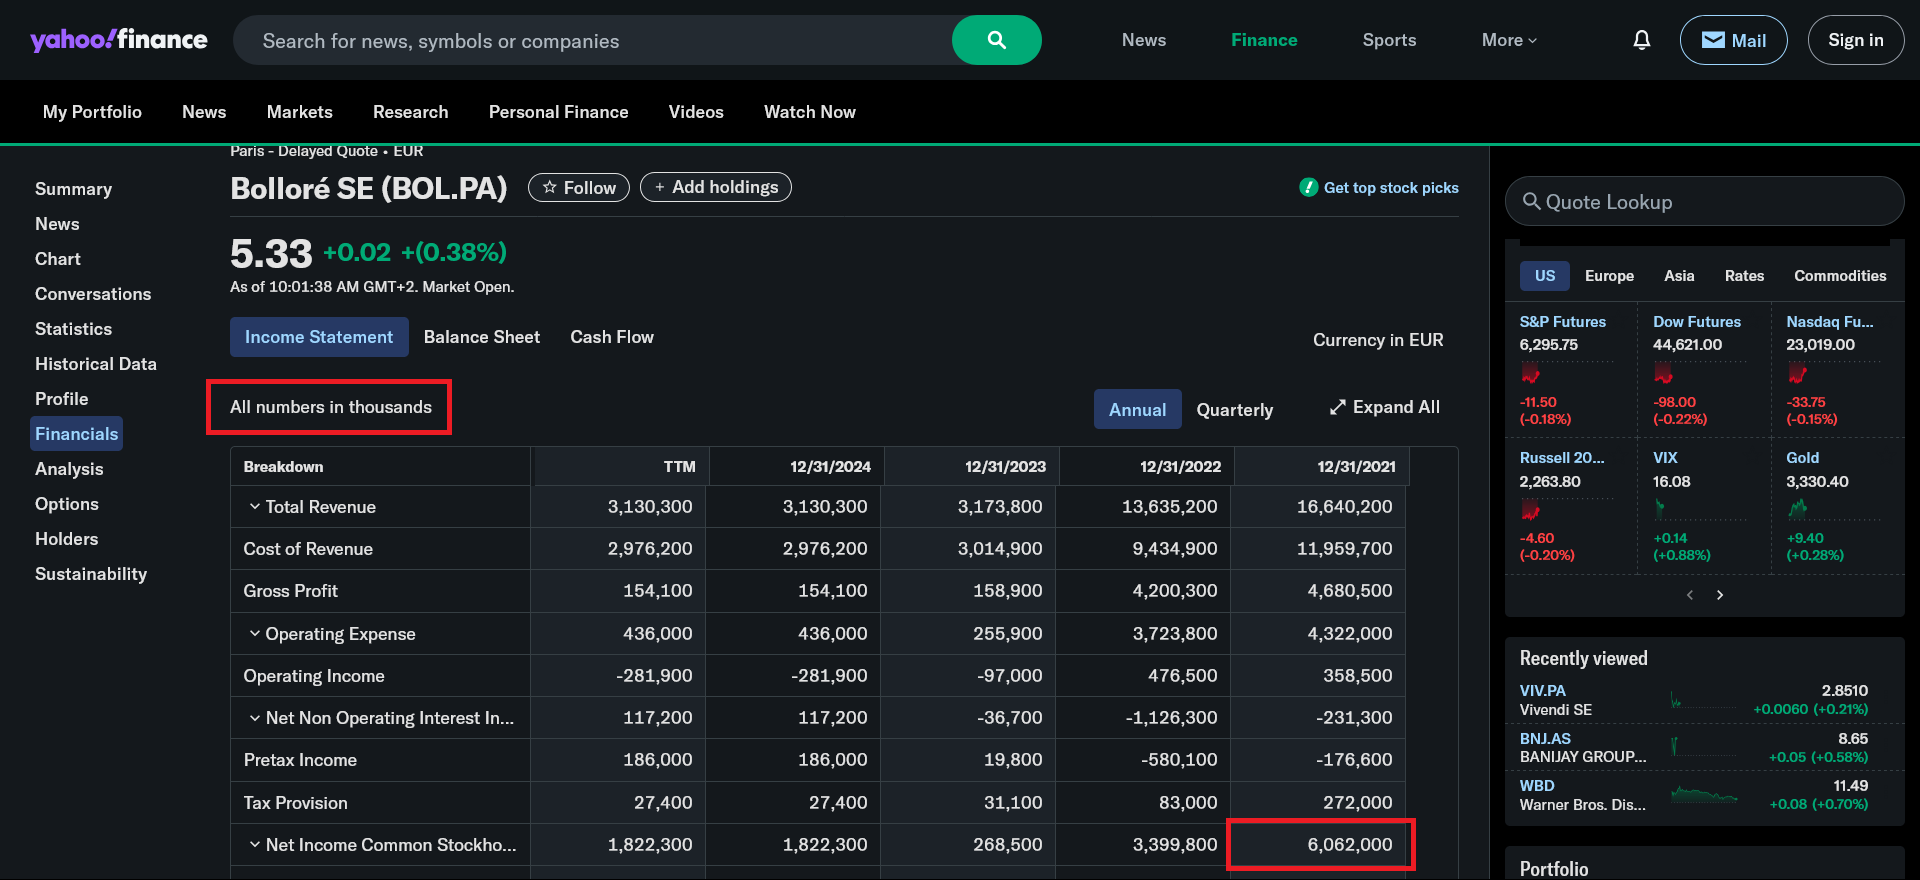1920x880 pixels.
Task: Open BNJ.AS recently viewed quote
Action: coord(1545,739)
